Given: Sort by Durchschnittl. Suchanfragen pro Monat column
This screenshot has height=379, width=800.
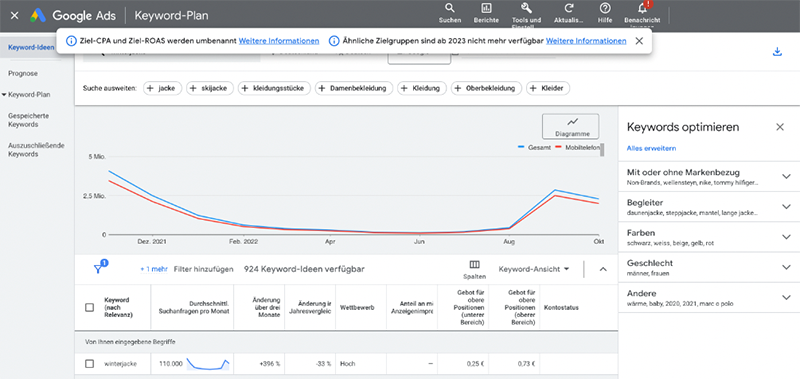Looking at the screenshot, I should 193,307.
